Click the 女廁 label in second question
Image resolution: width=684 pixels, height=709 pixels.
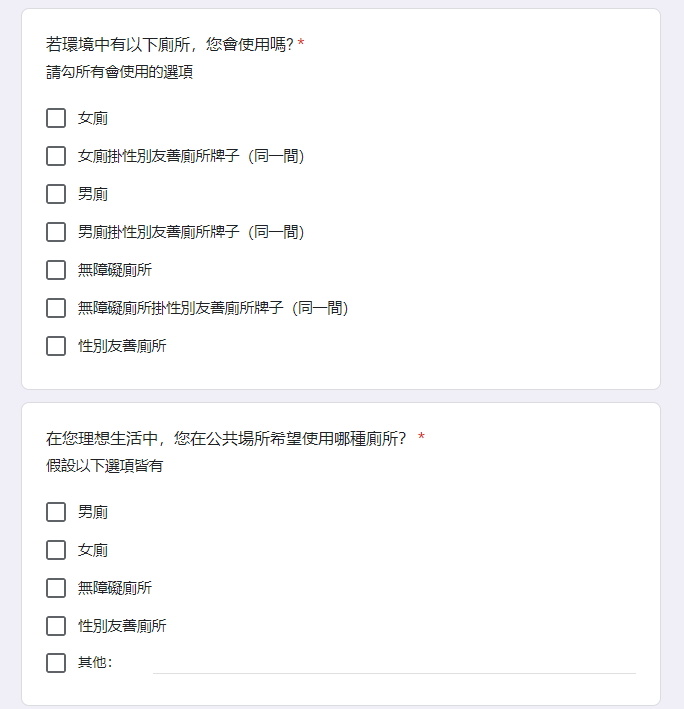tap(93, 550)
